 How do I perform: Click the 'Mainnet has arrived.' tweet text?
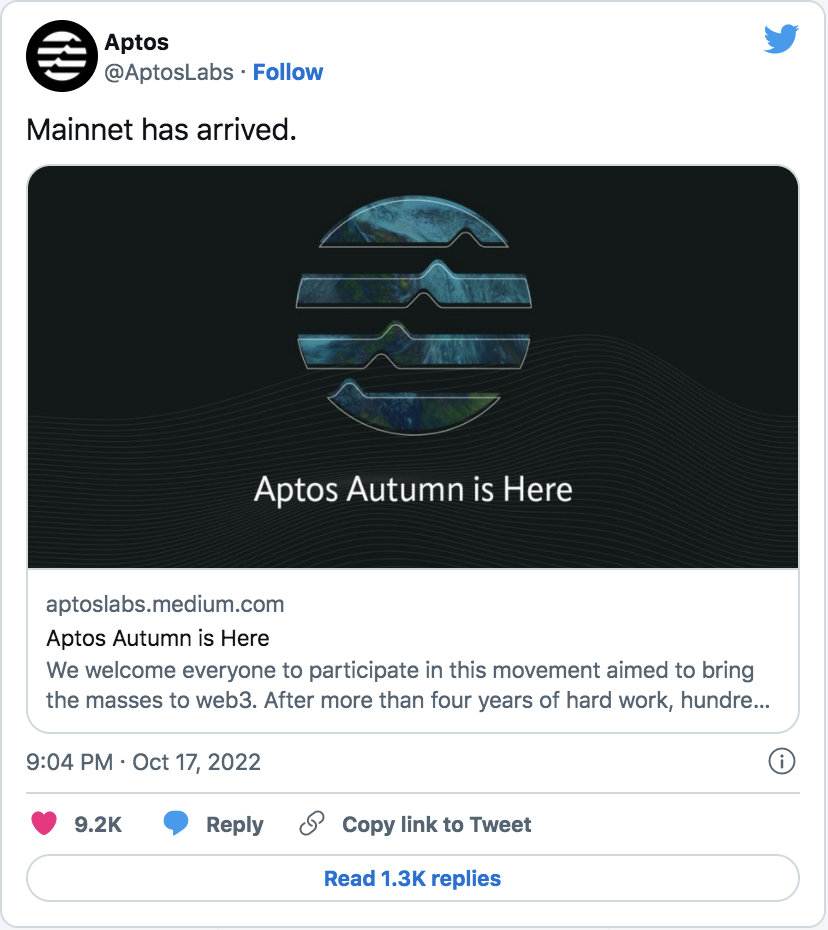161,130
